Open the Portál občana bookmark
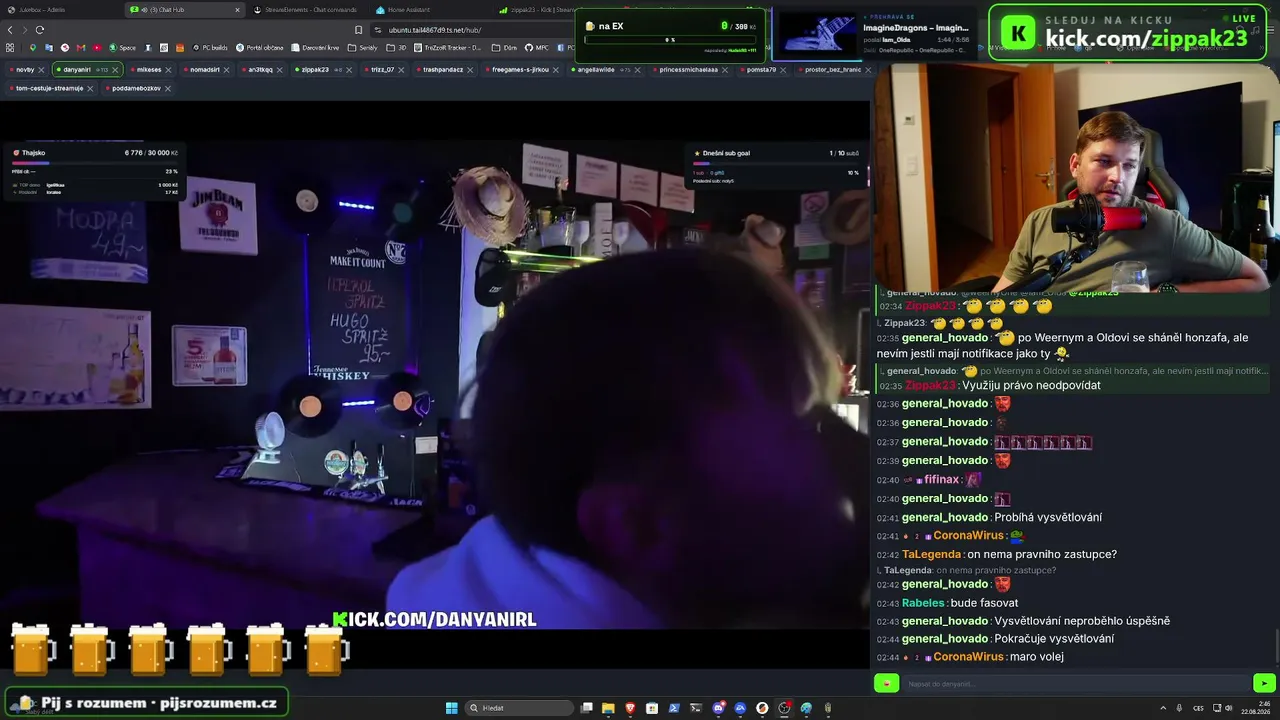 pyautogui.click(x=260, y=48)
